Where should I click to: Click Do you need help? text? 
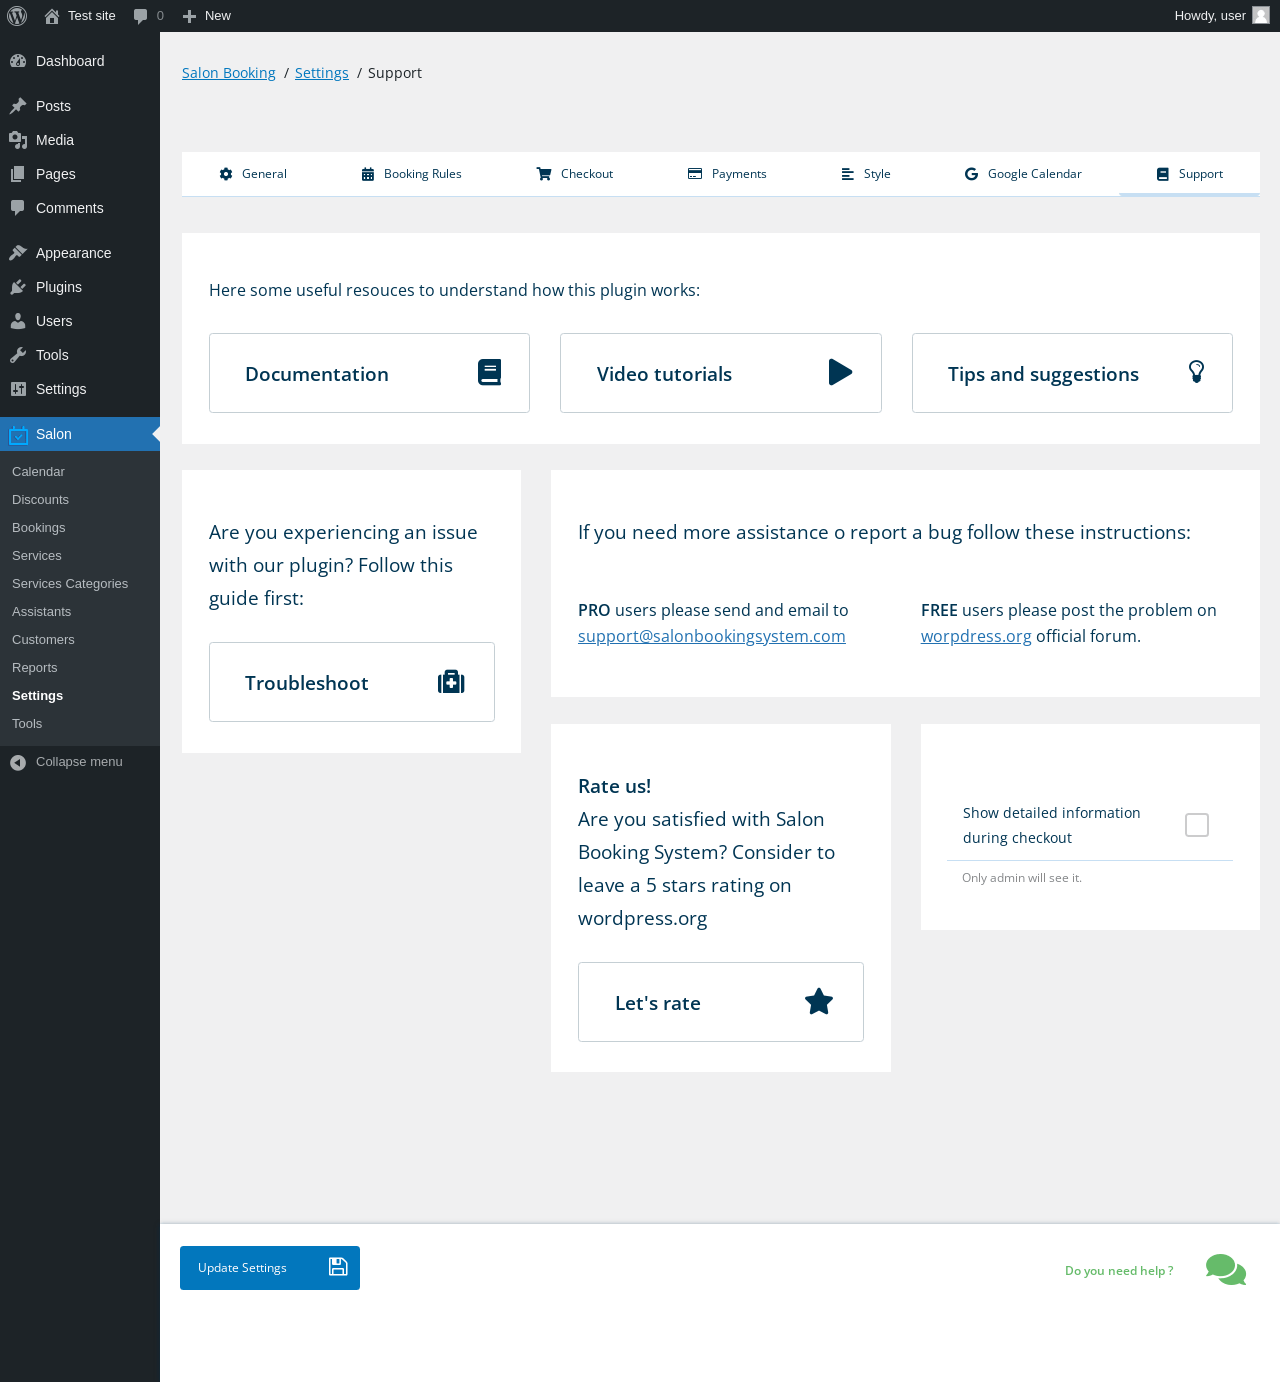[x=1119, y=1271]
